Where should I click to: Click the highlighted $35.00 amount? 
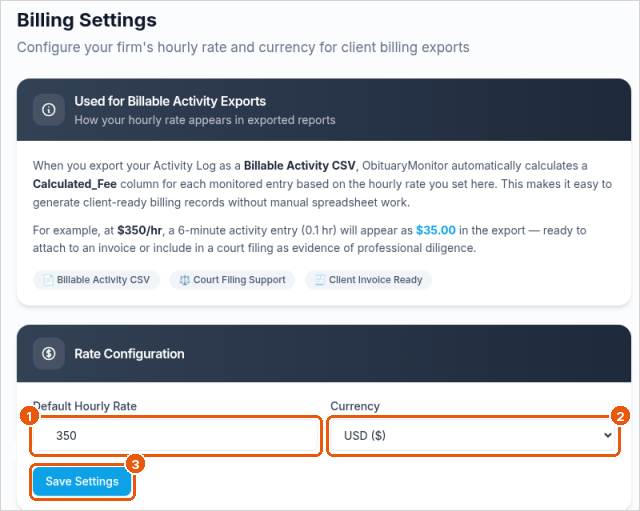(x=436, y=230)
